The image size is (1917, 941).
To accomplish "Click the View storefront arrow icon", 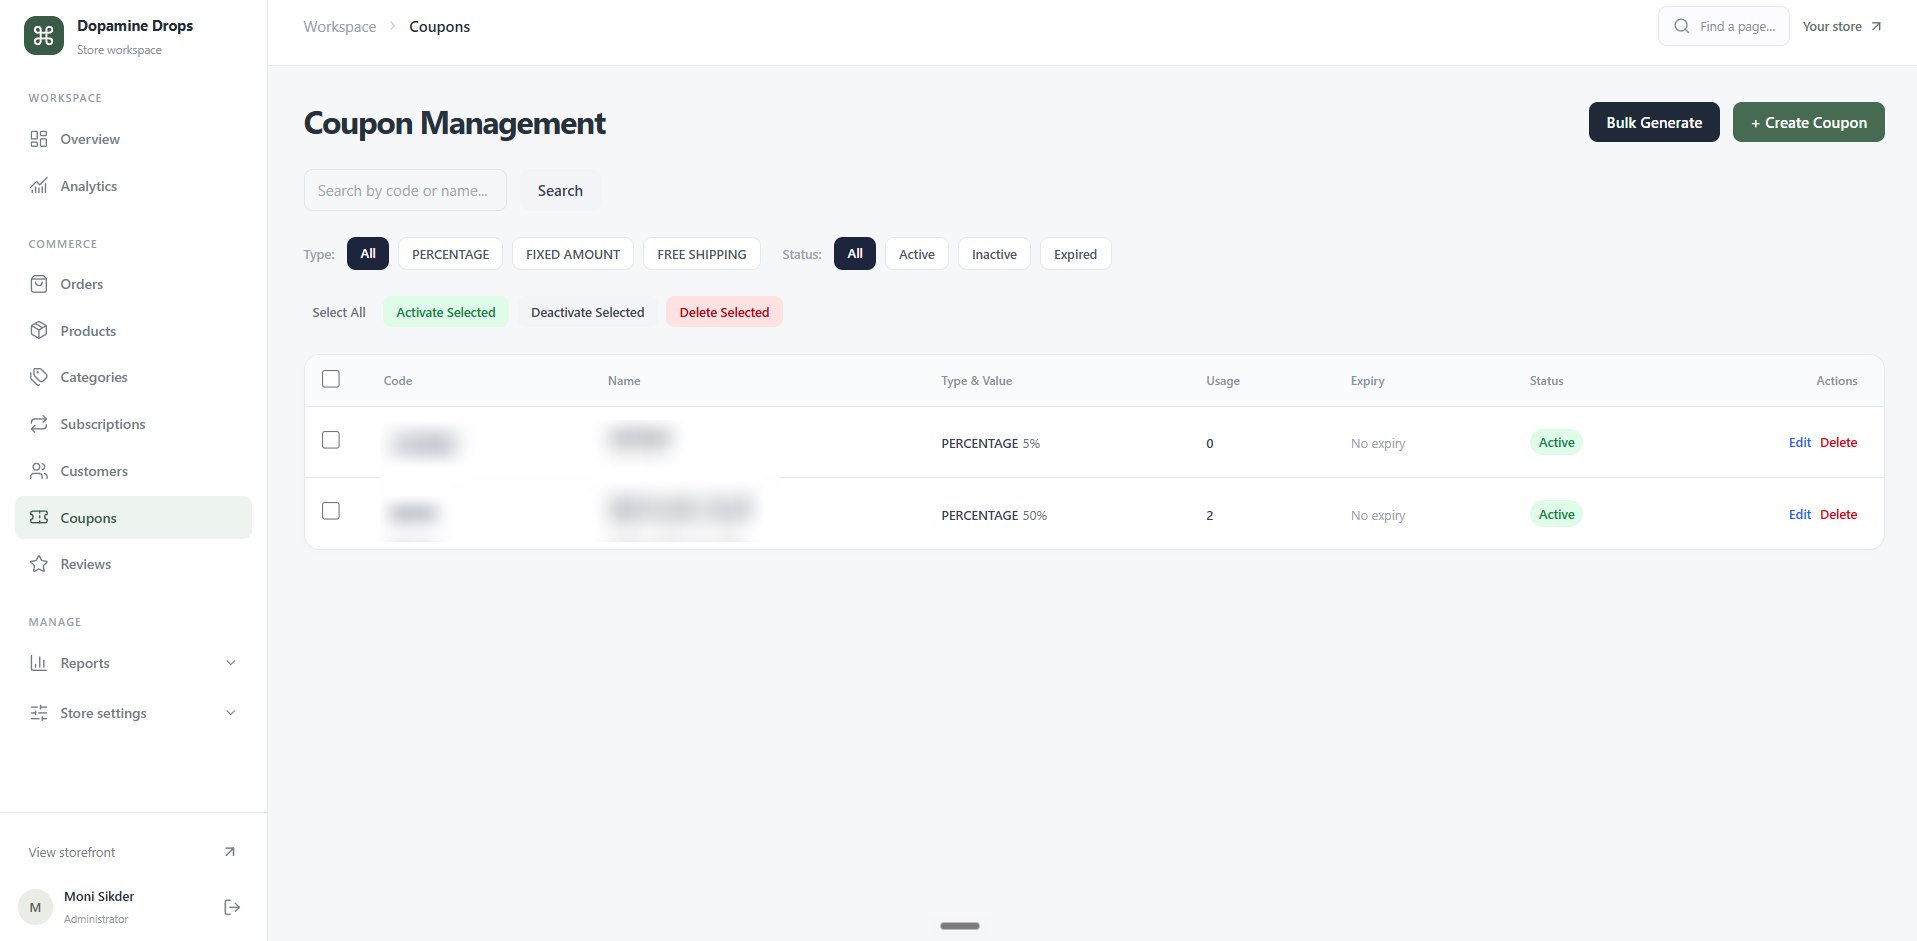I will tap(229, 852).
